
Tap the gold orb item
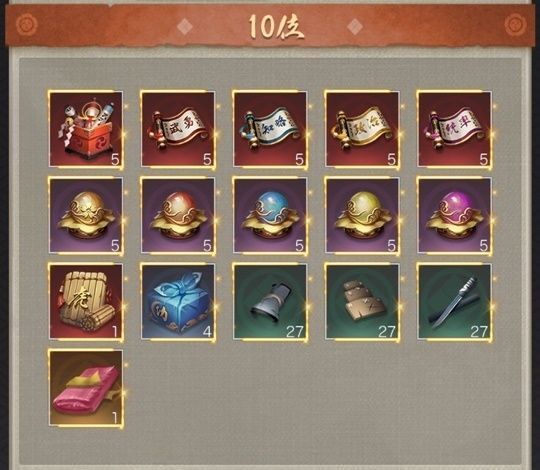86,216
